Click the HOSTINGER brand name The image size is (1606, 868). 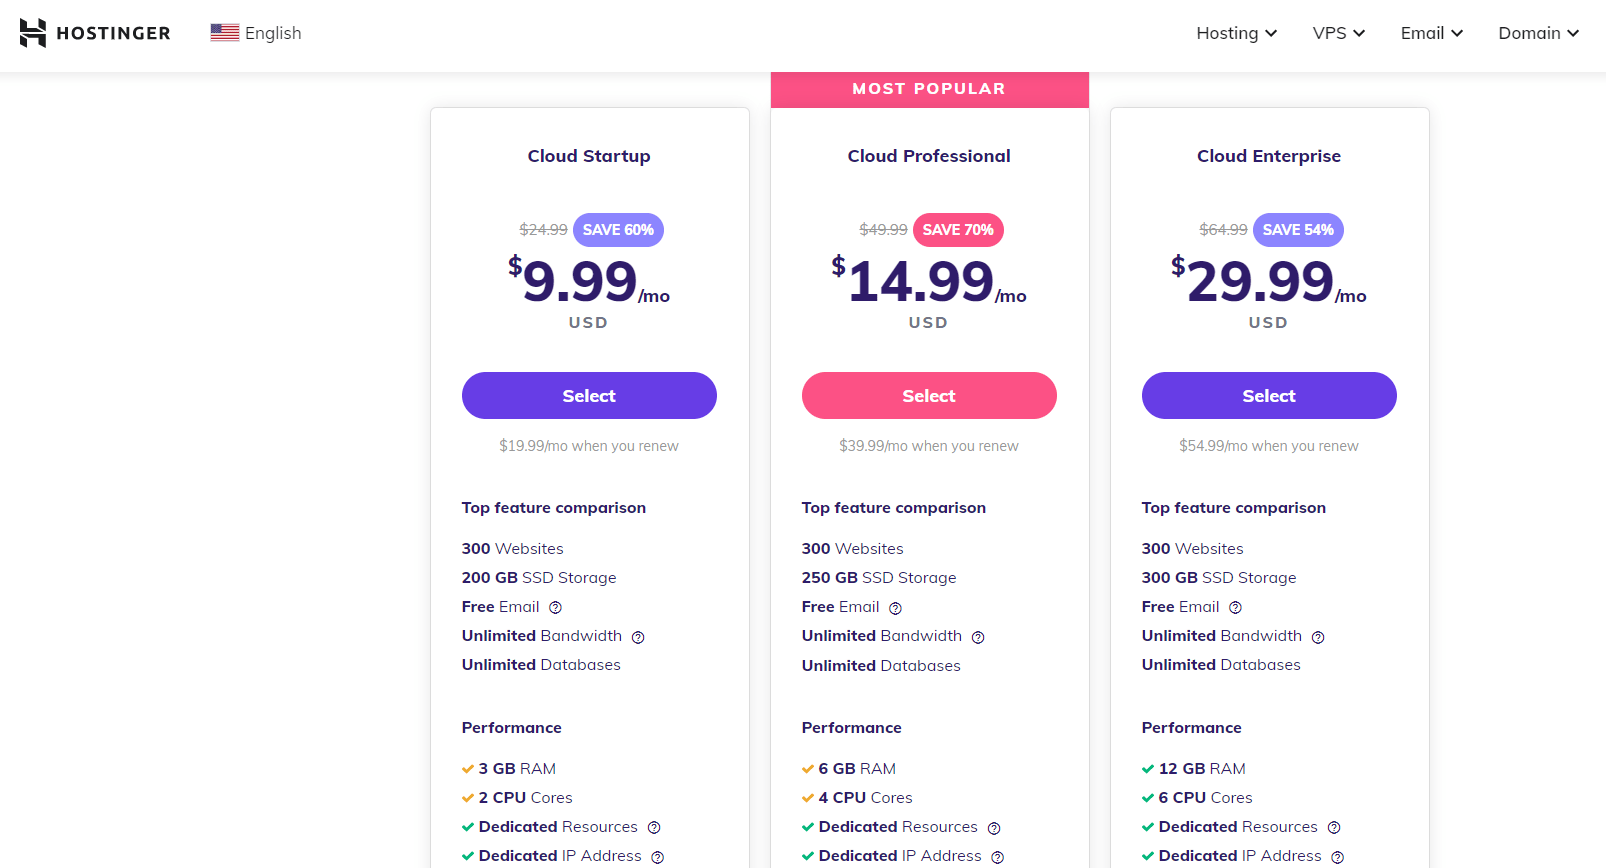pos(114,33)
